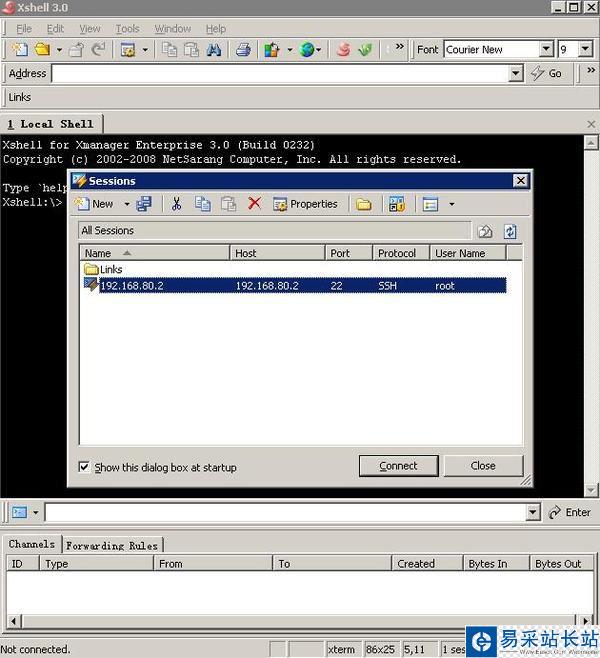Screen dimensions: 600x658
Task: Expand the Address bar dropdown
Action: click(x=516, y=73)
